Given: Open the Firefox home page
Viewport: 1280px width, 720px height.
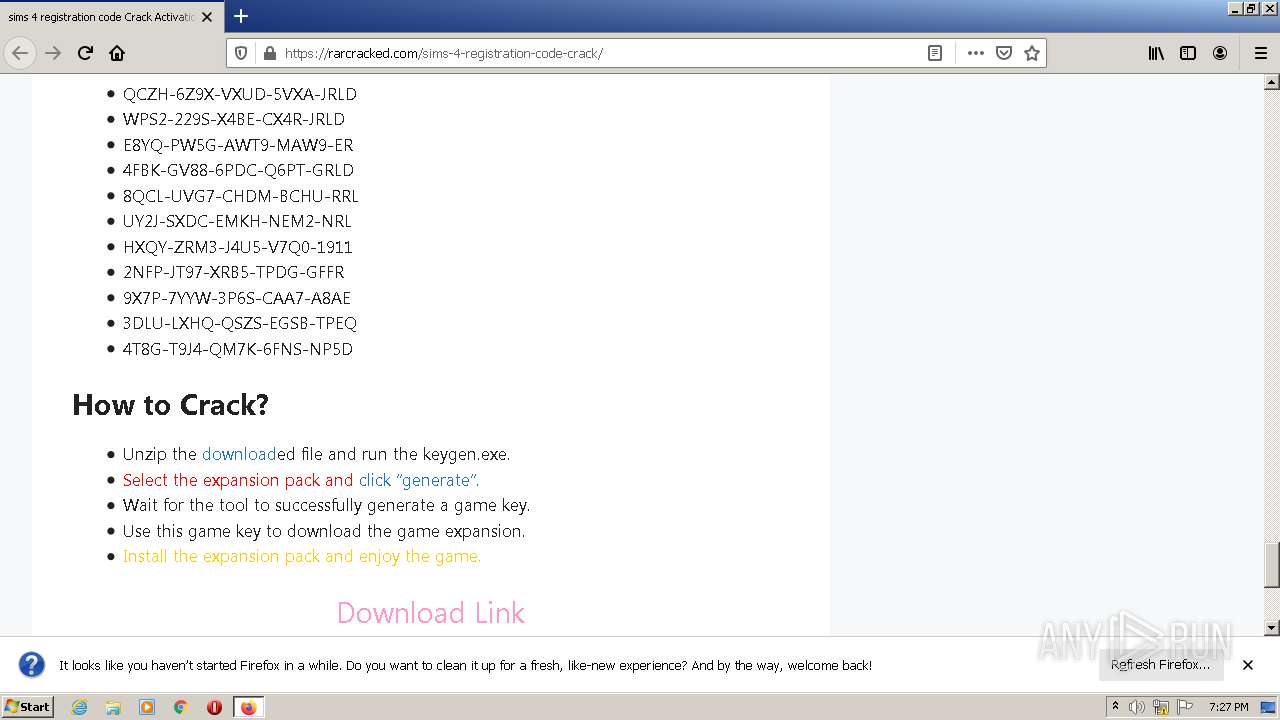Looking at the screenshot, I should [117, 53].
